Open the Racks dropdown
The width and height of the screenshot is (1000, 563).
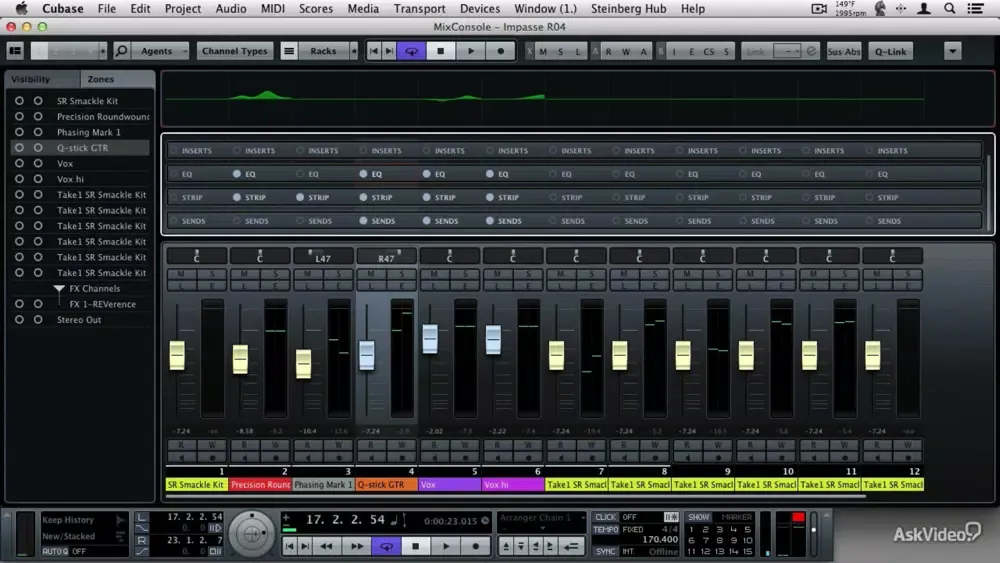(323, 51)
